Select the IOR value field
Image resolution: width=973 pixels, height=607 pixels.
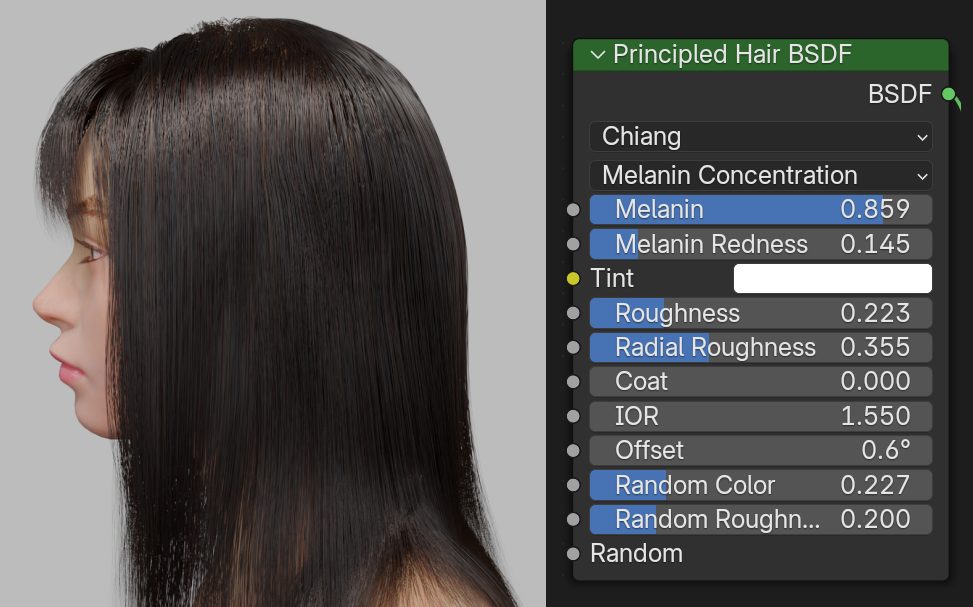point(760,416)
